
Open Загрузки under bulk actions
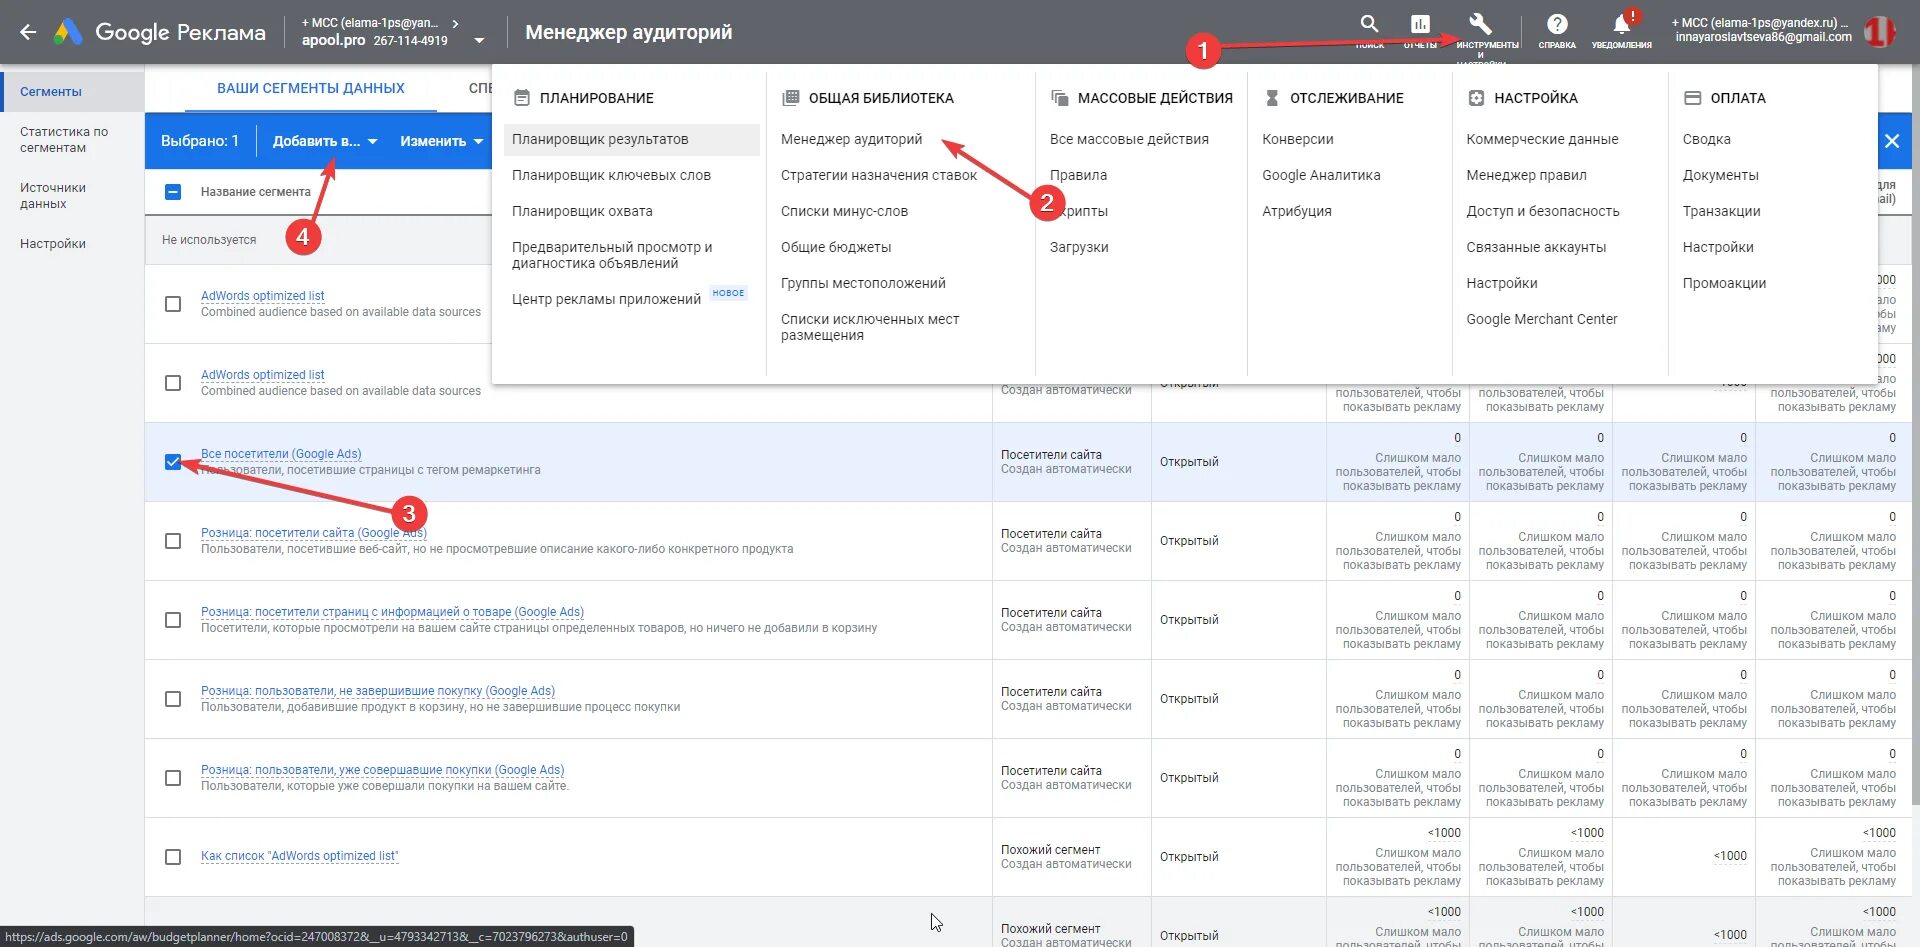click(x=1079, y=247)
